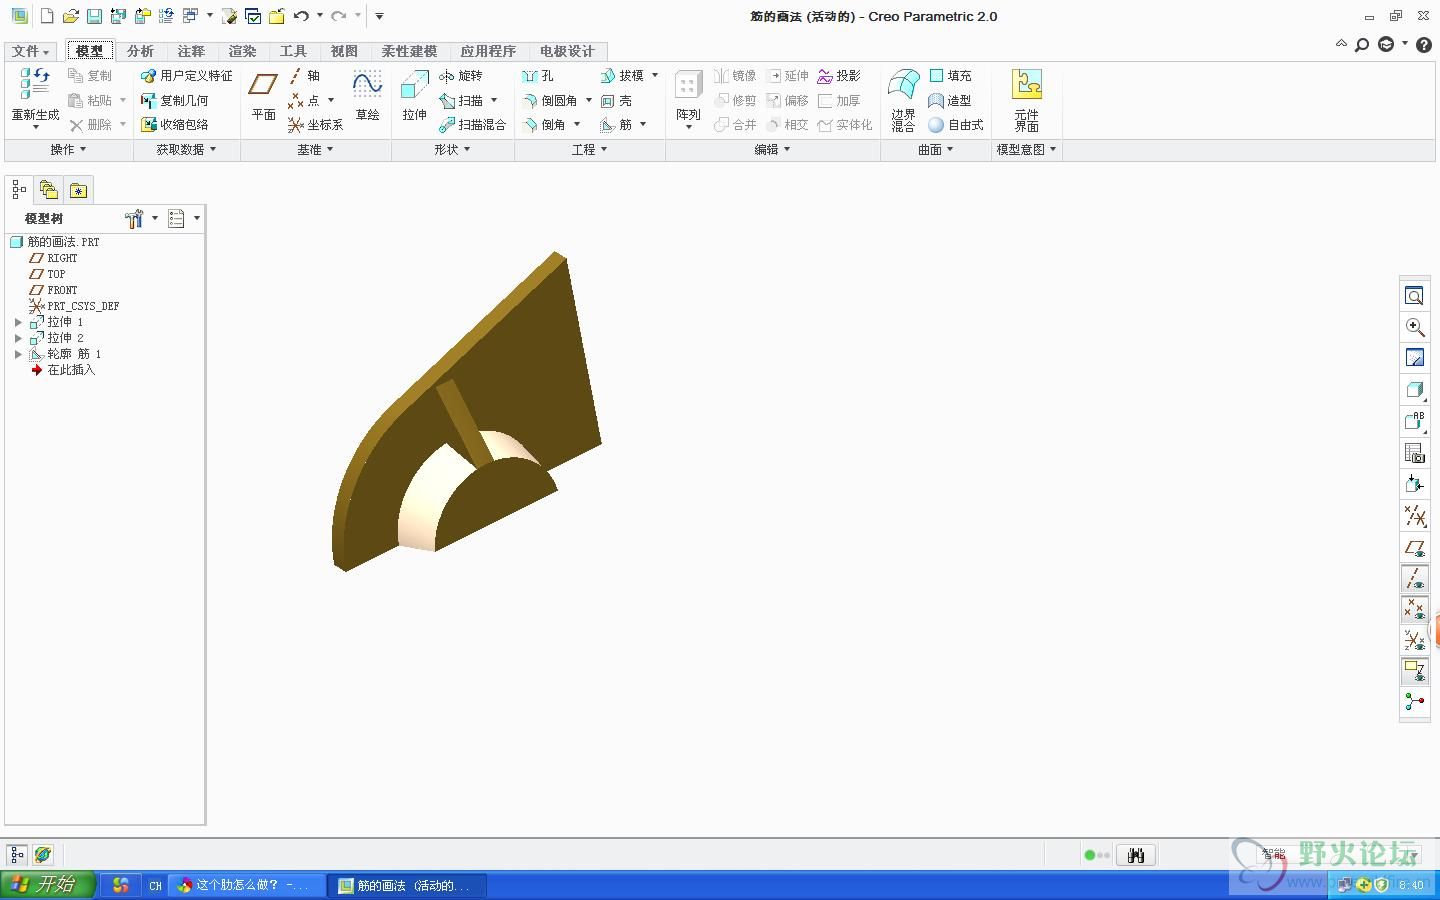Select the Extrude (拉伸) tool
This screenshot has height=900, width=1440.
[414, 97]
